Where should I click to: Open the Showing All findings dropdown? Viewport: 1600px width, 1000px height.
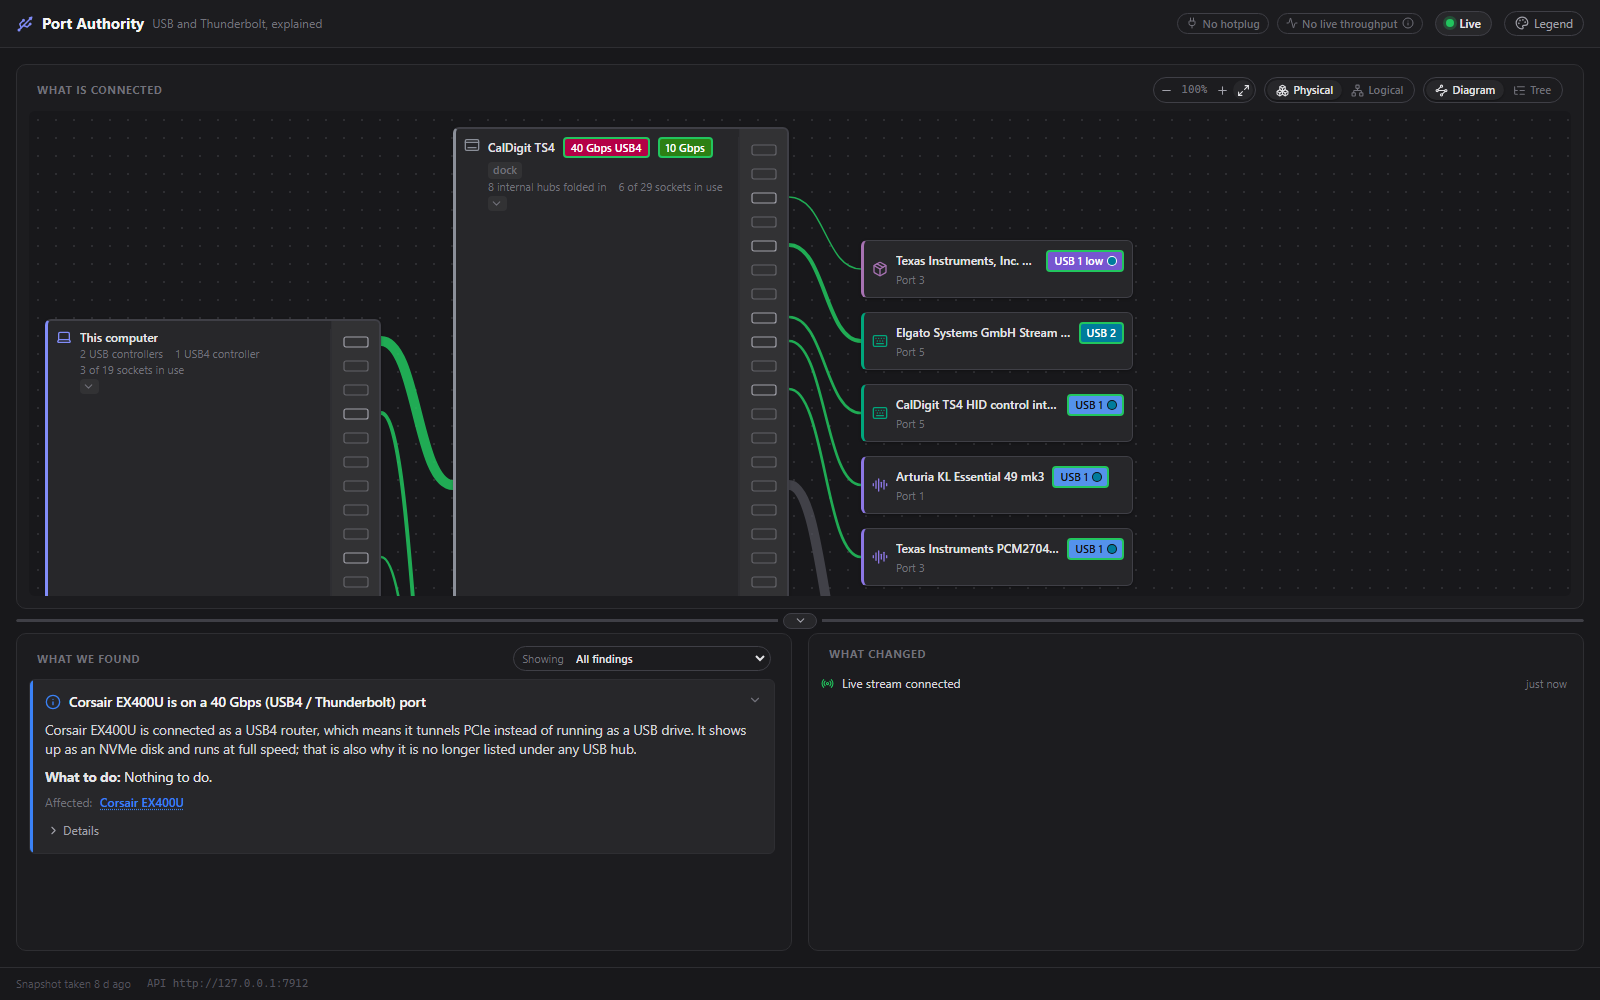click(642, 659)
